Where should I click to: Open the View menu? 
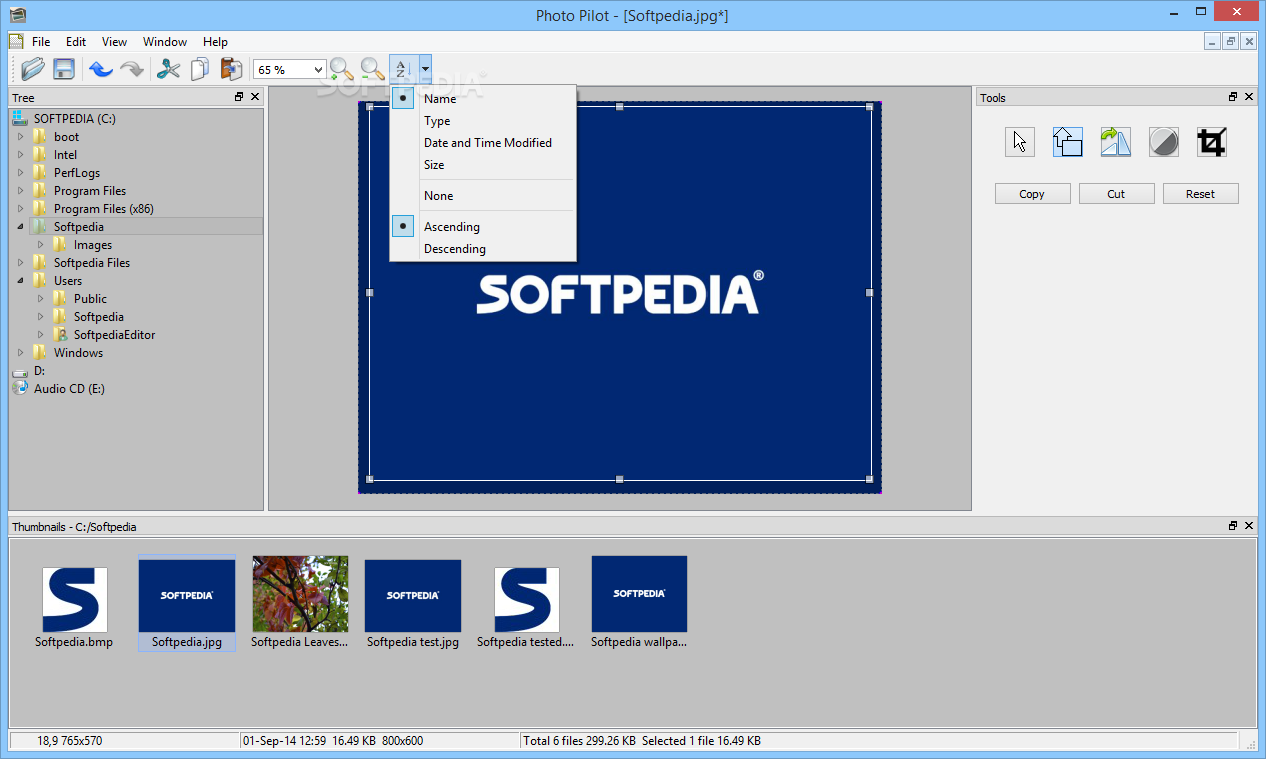click(x=114, y=42)
